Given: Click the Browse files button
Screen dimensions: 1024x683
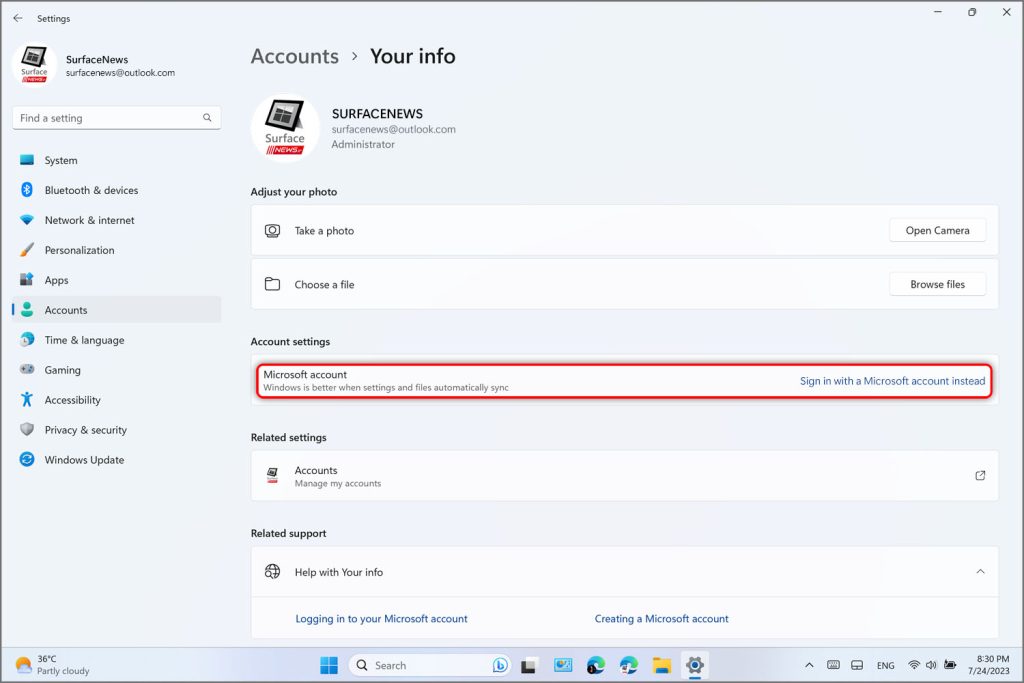Looking at the screenshot, I should tap(937, 285).
